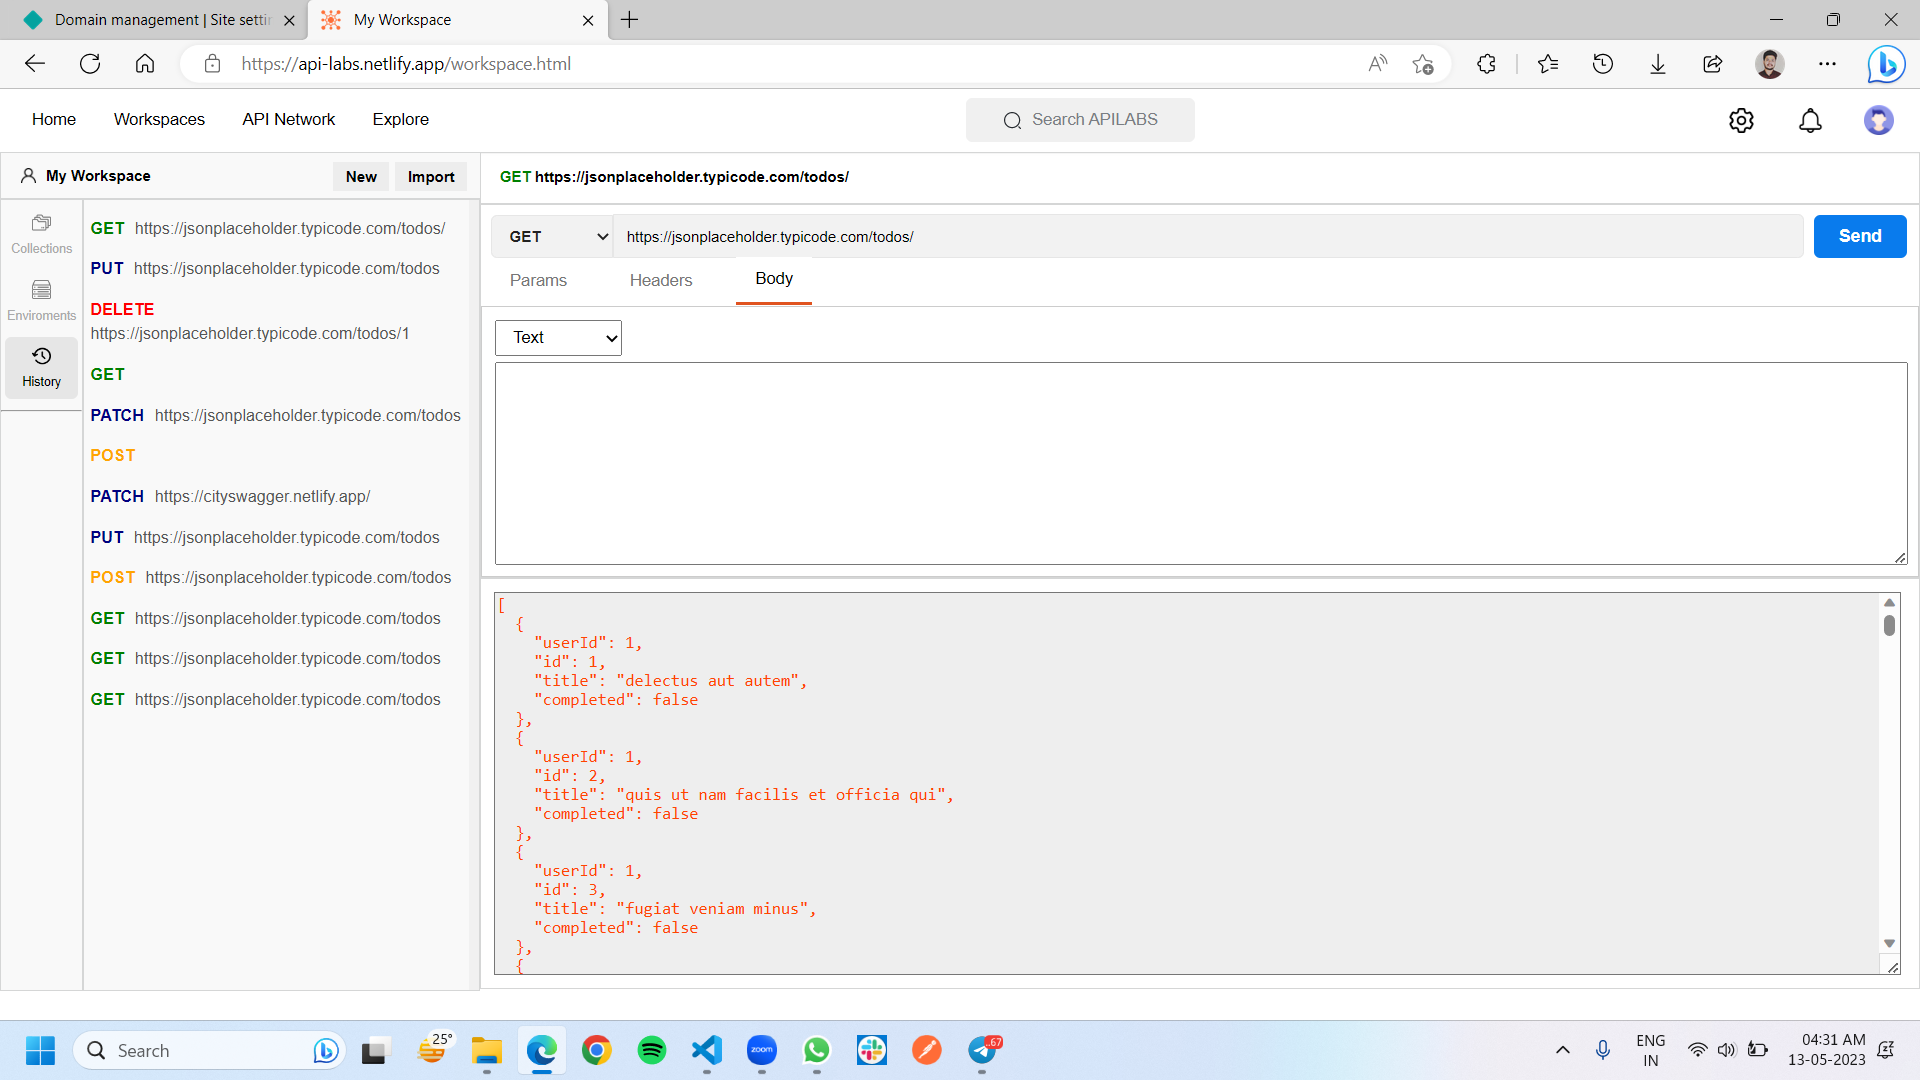Open the Enviroments sidebar panel
Viewport: 1920px width, 1080px height.
[41, 300]
